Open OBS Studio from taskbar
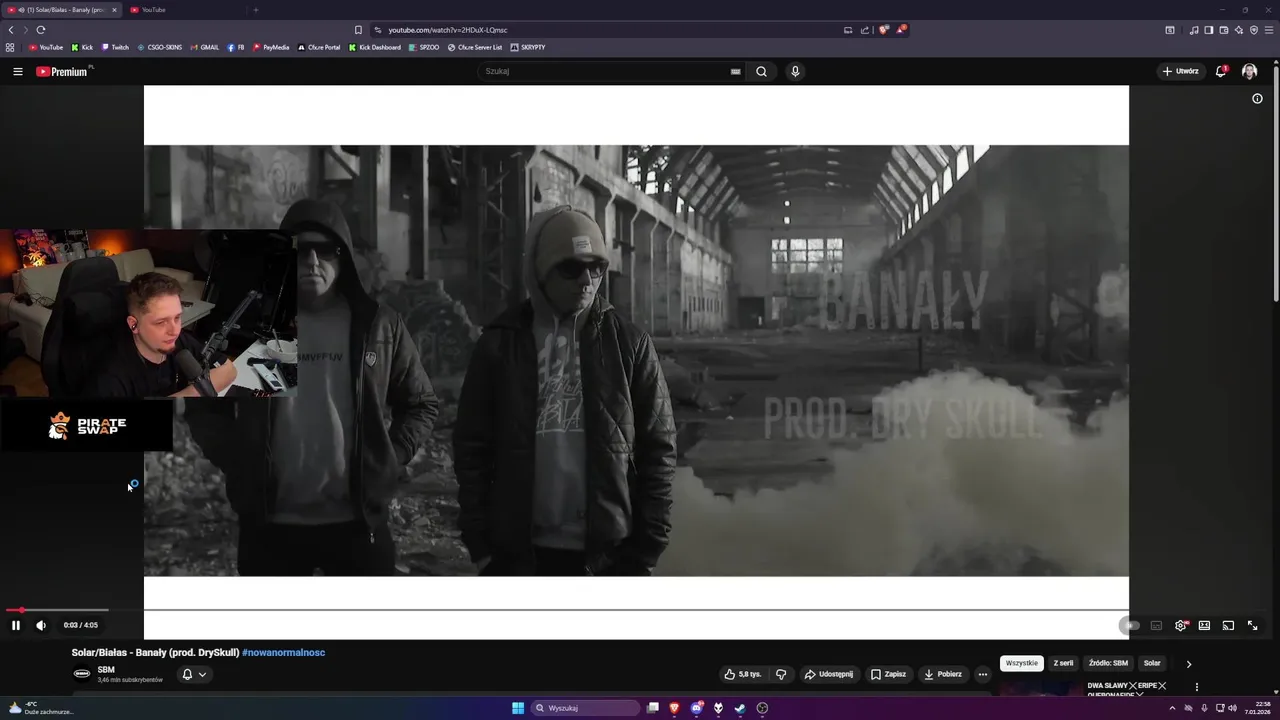Image resolution: width=1280 pixels, height=720 pixels. (x=762, y=708)
